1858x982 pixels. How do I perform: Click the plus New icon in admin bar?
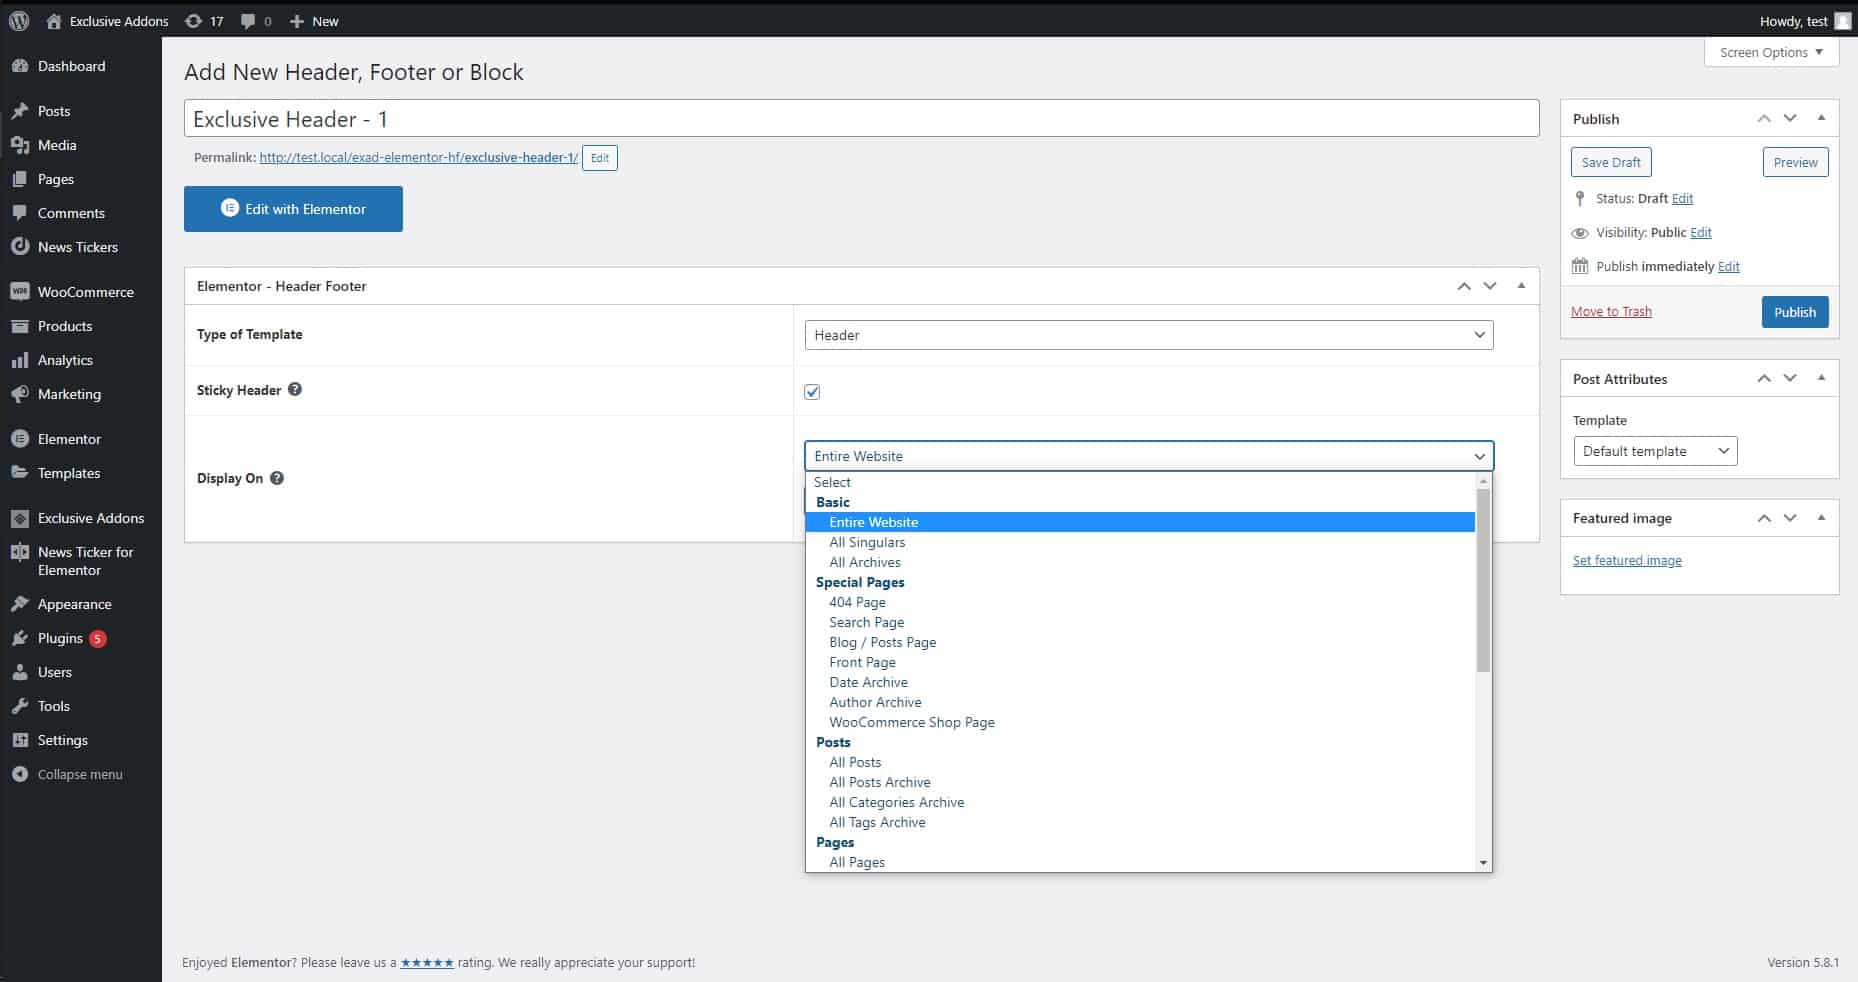pyautogui.click(x=296, y=21)
